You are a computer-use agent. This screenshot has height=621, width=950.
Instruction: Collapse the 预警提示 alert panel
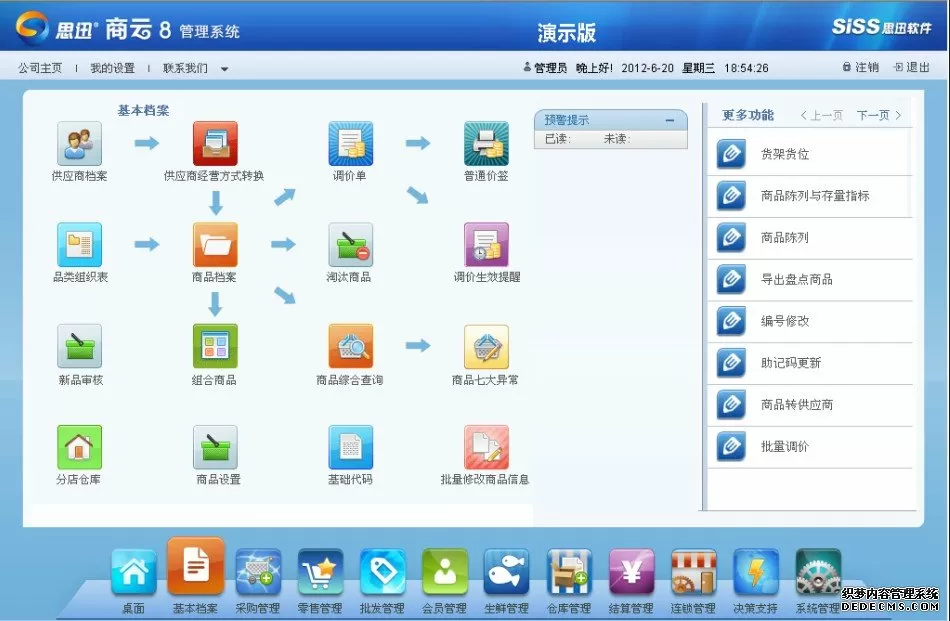[670, 120]
